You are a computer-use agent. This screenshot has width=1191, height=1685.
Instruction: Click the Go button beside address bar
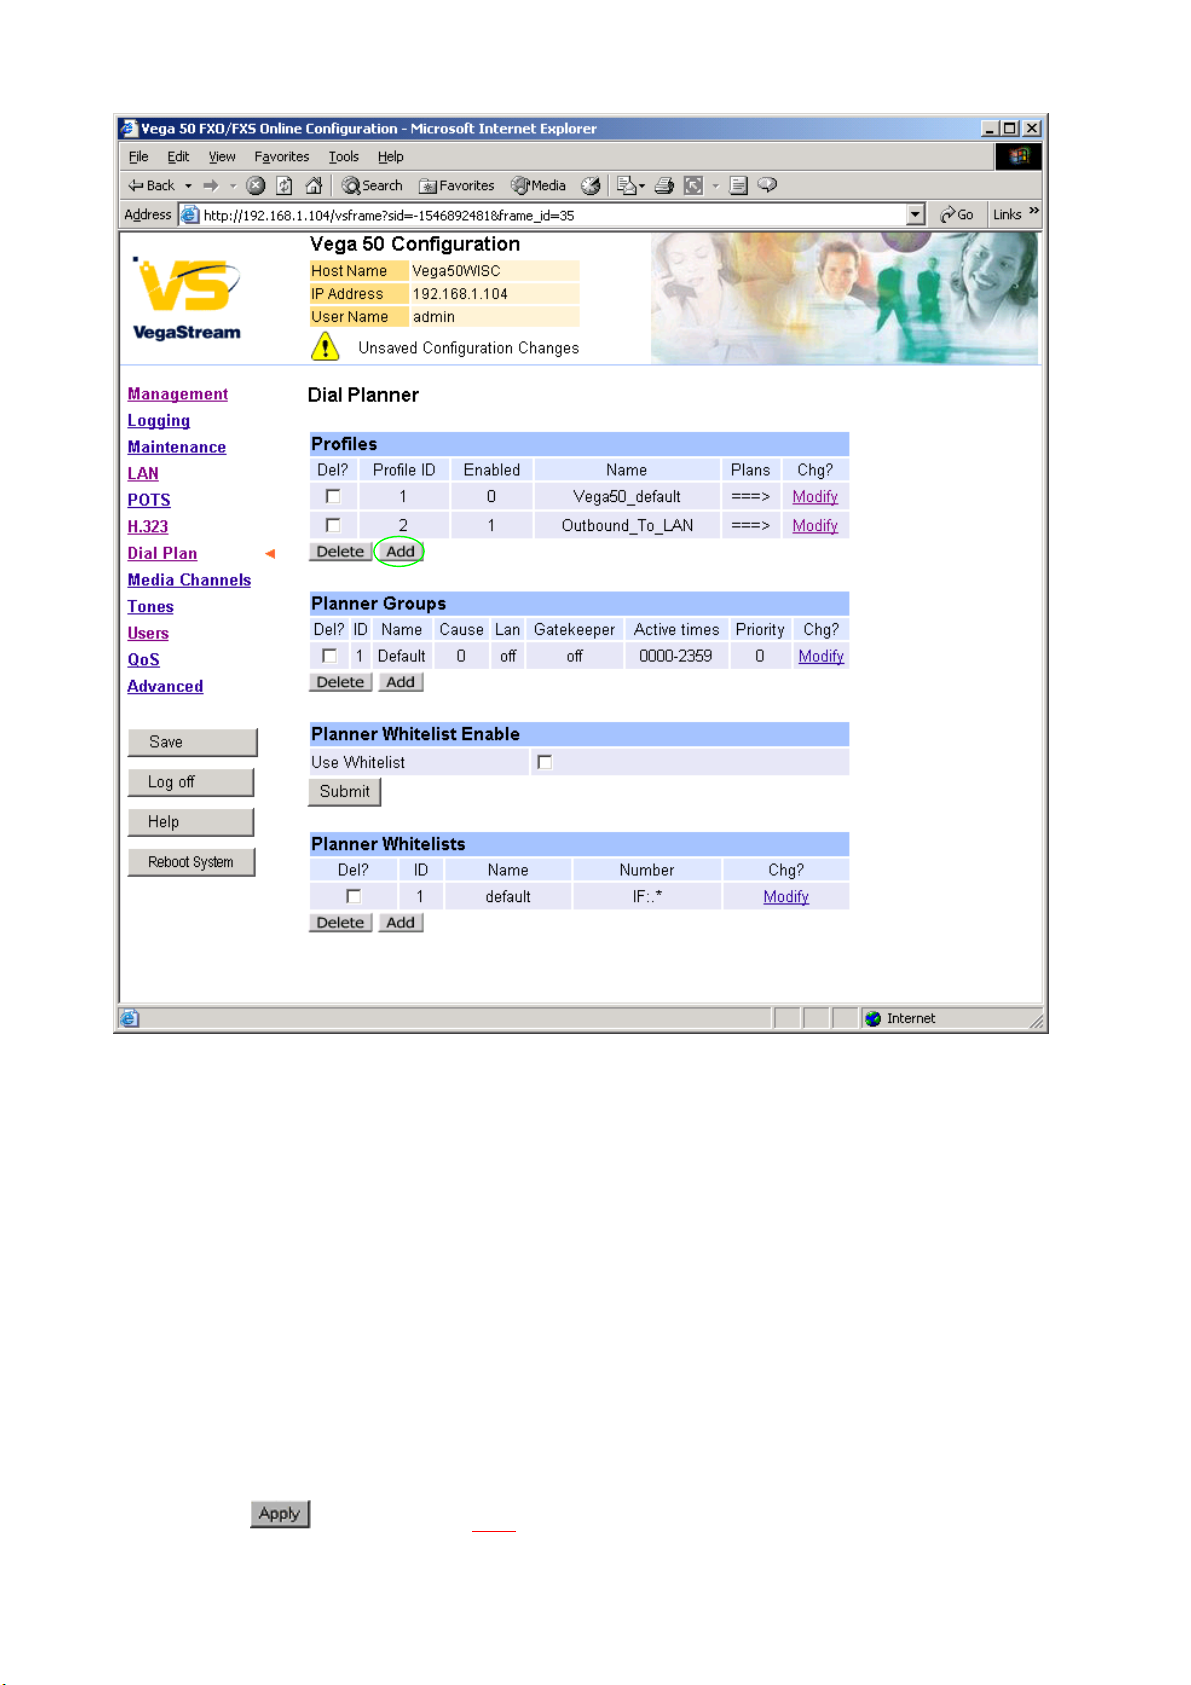point(957,214)
